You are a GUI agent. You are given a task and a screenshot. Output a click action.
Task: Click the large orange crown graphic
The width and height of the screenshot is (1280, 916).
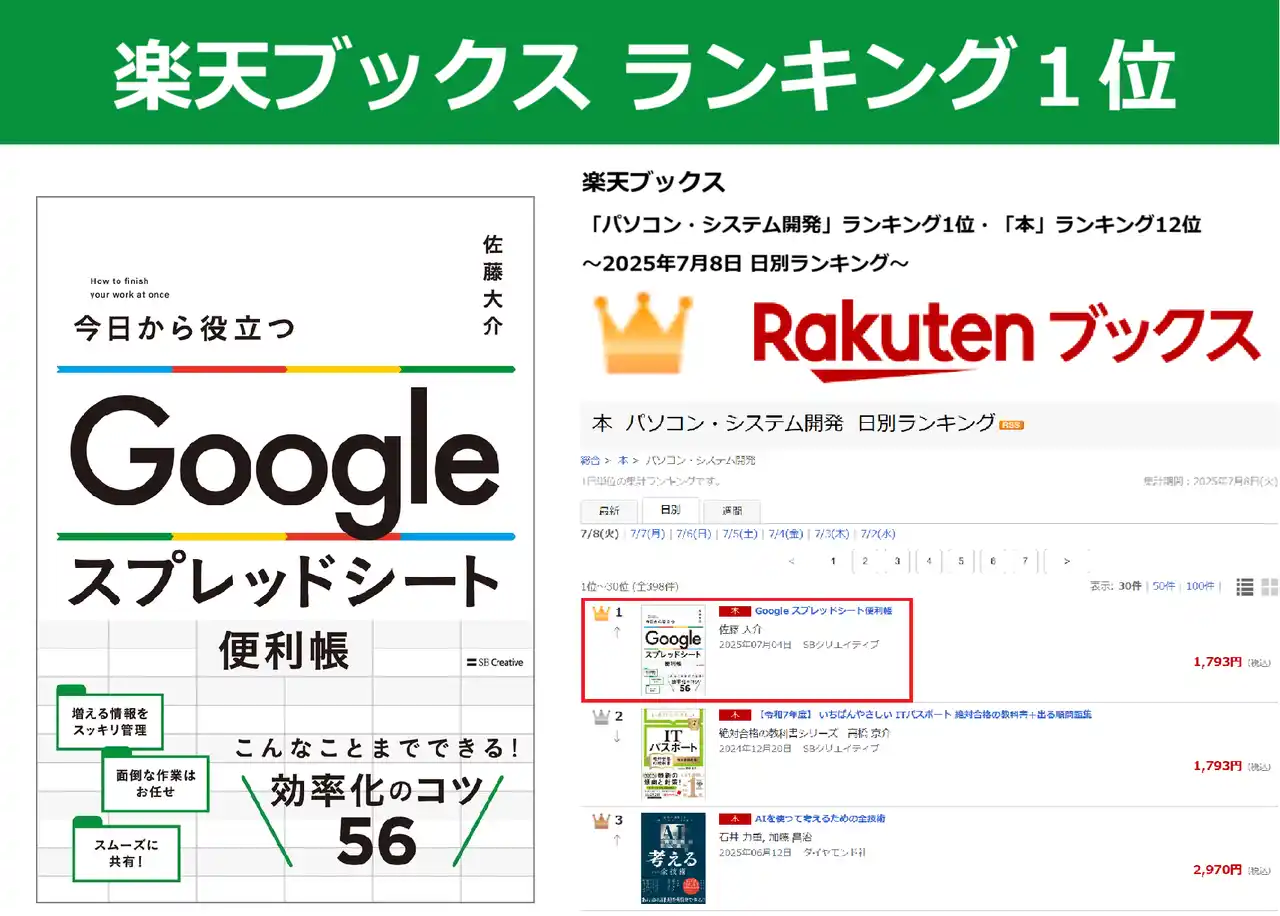(643, 334)
